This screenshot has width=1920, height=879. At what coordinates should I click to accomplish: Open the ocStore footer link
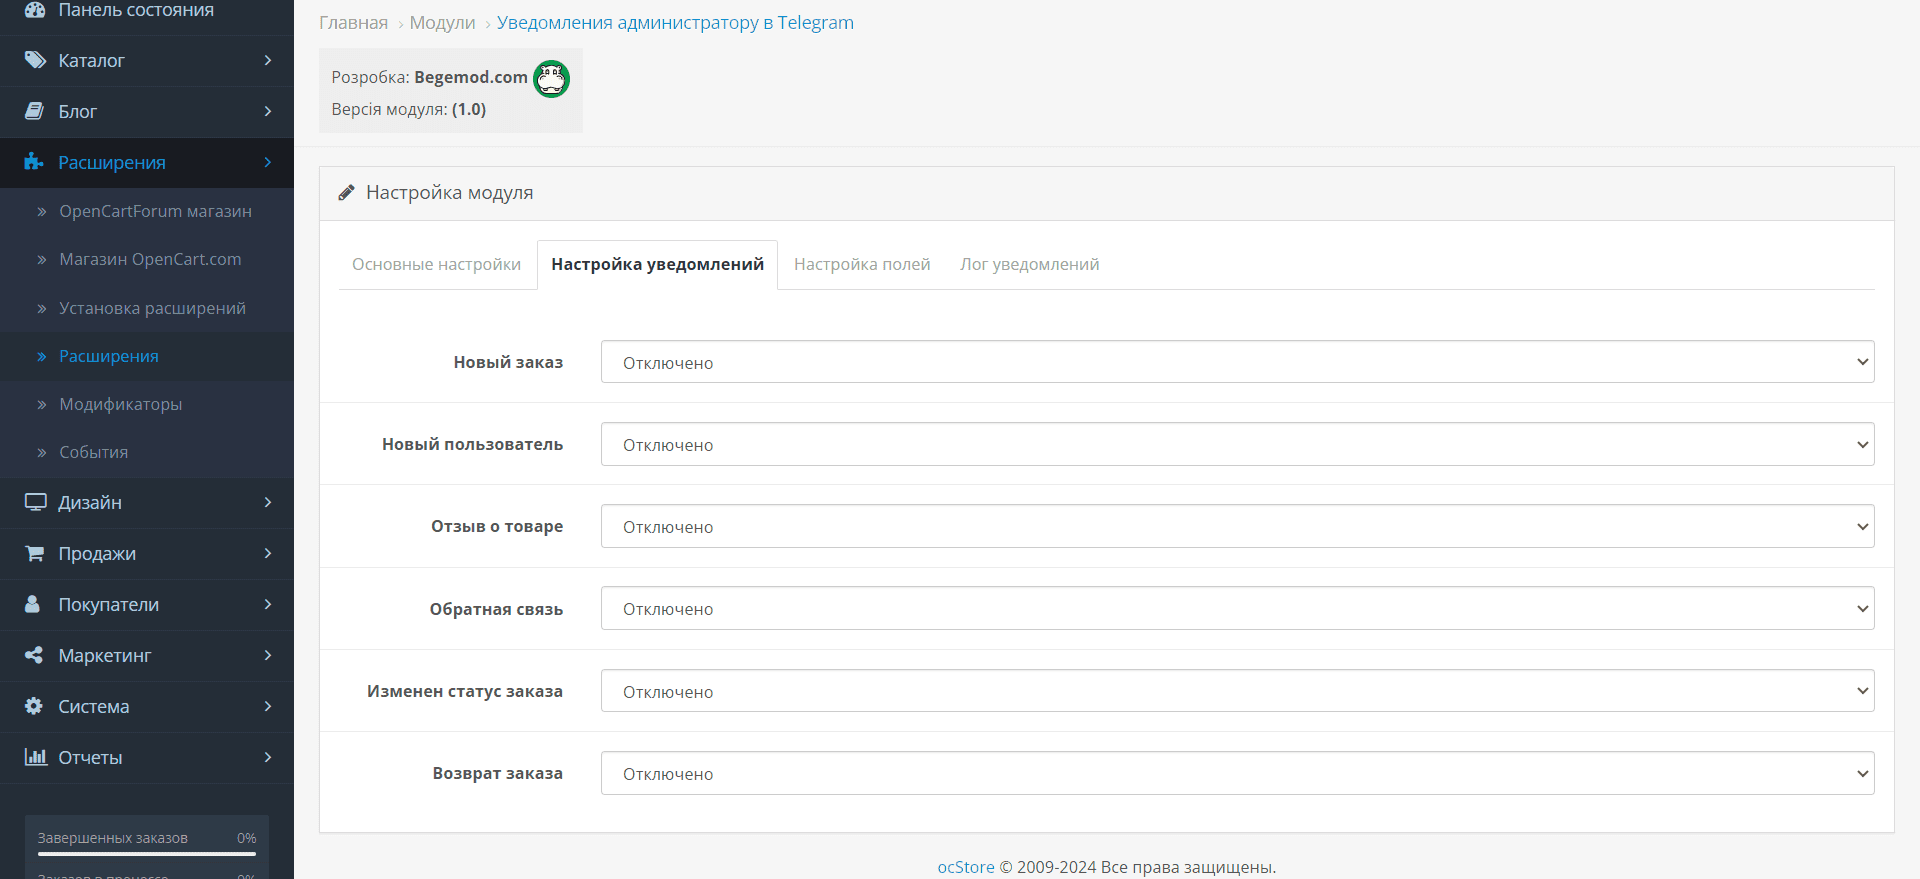[966, 867]
